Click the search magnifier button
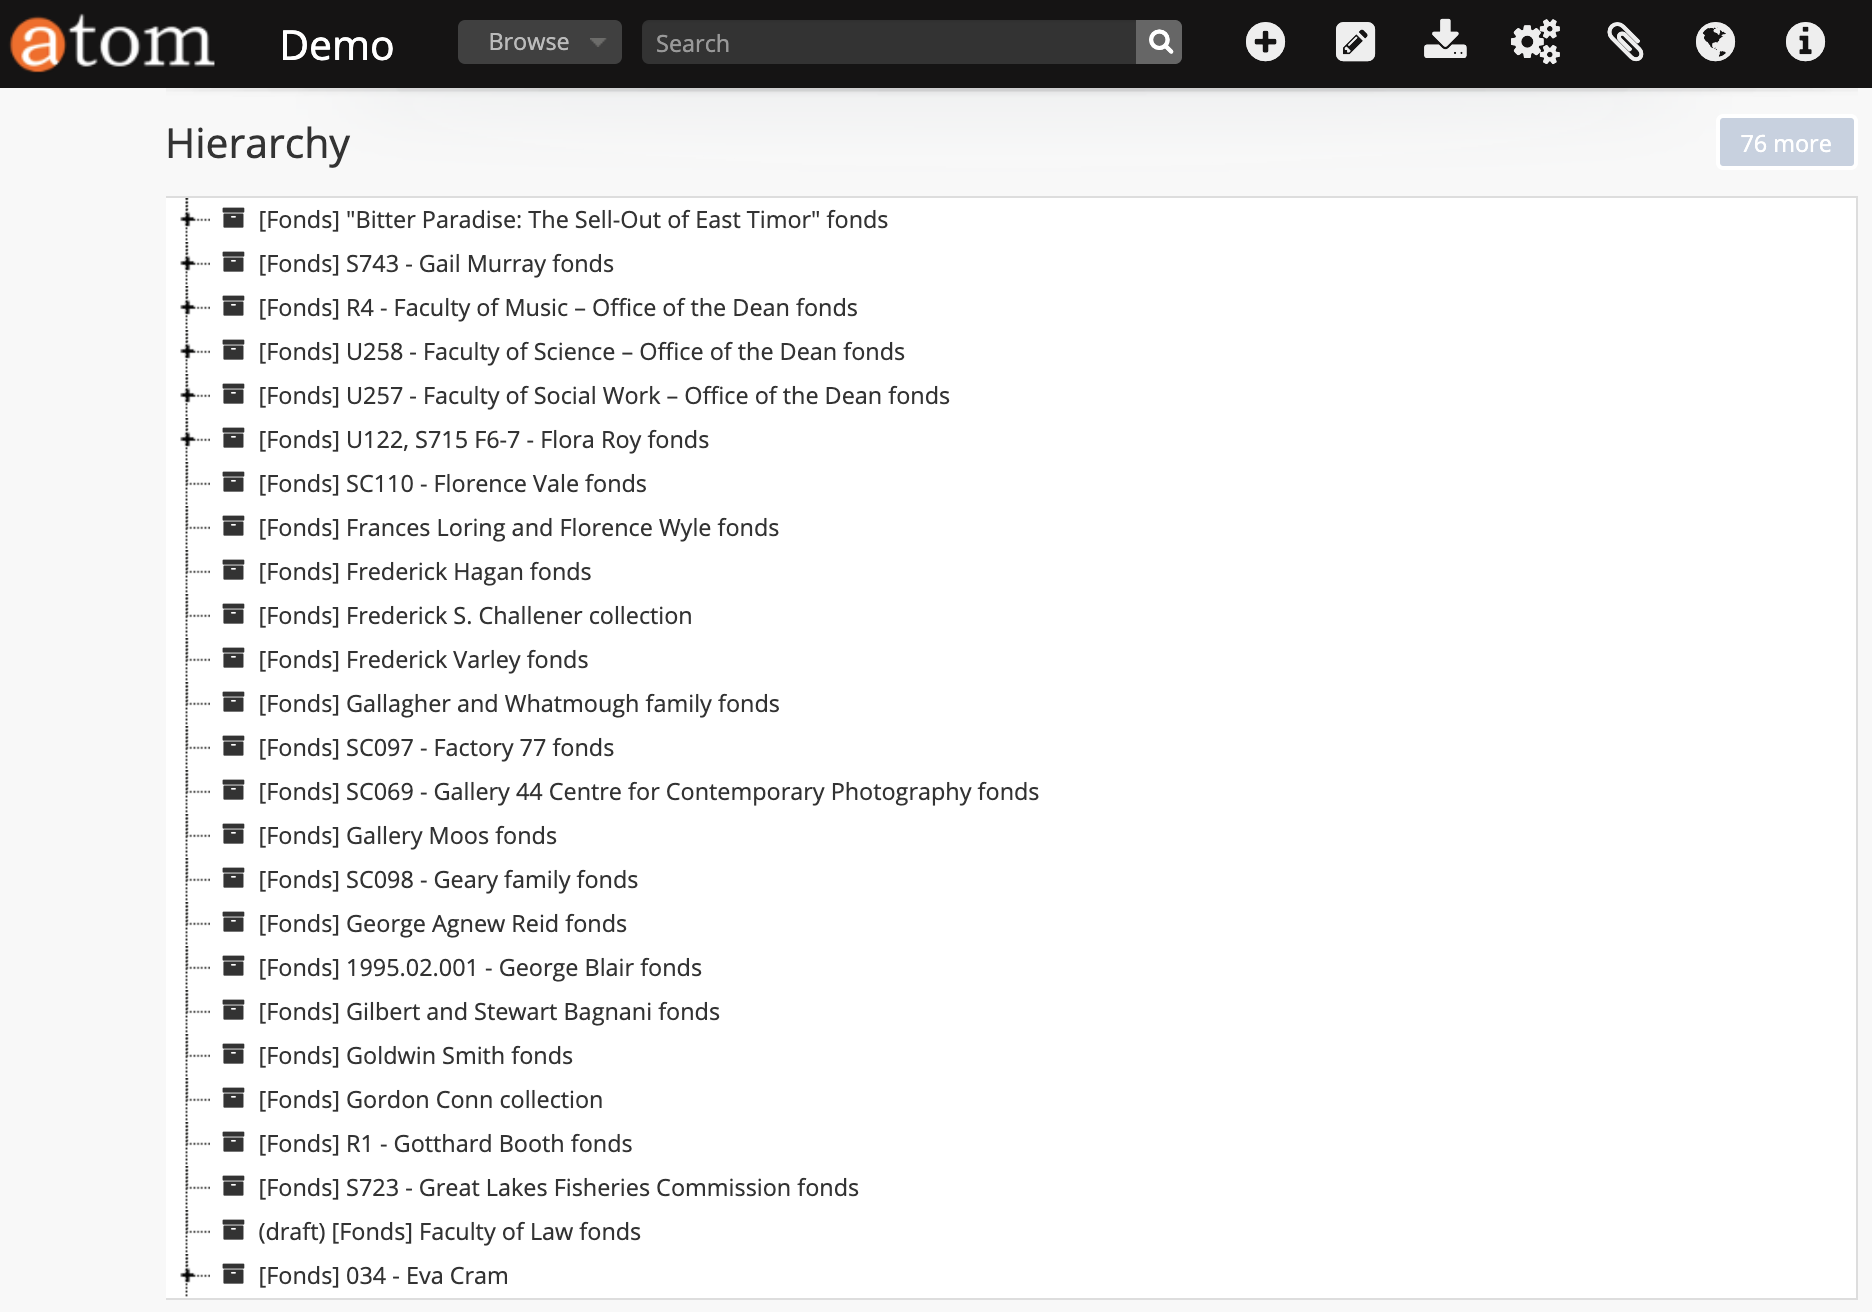Viewport: 1872px width, 1312px height. [1159, 42]
